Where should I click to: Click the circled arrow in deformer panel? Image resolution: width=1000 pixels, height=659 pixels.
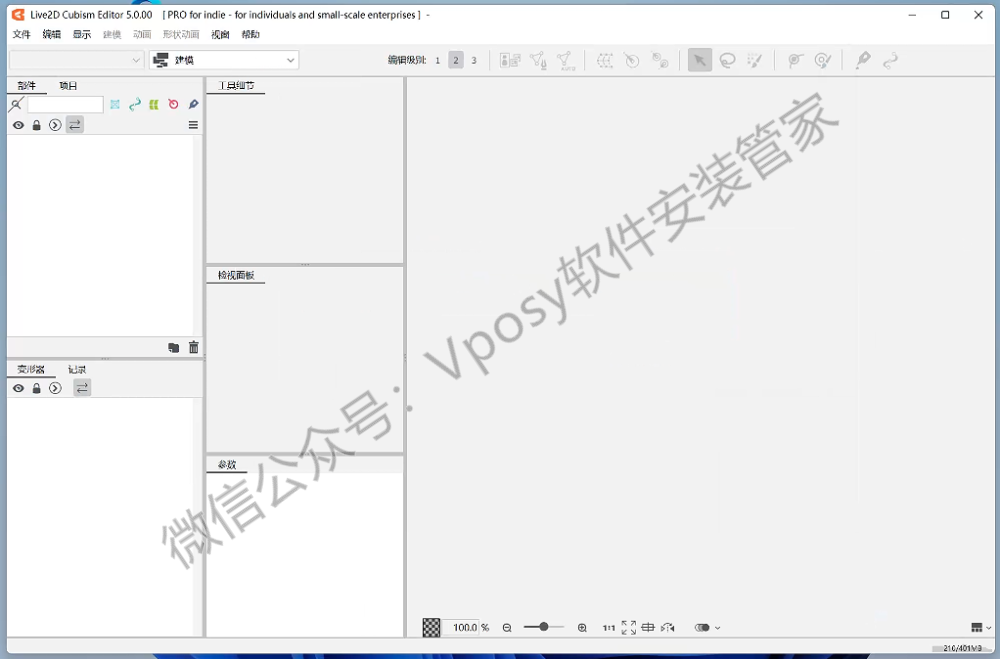[x=55, y=388]
